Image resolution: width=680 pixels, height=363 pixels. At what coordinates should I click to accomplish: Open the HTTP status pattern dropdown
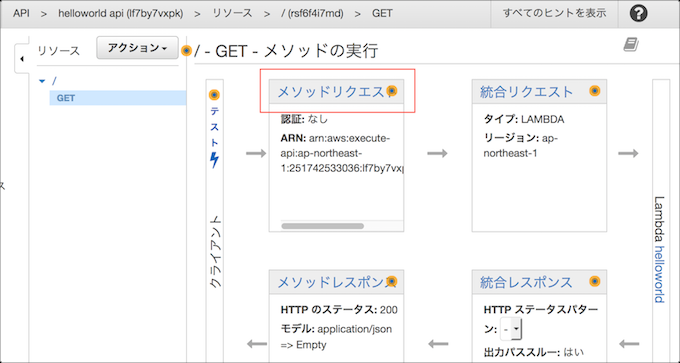[511, 330]
